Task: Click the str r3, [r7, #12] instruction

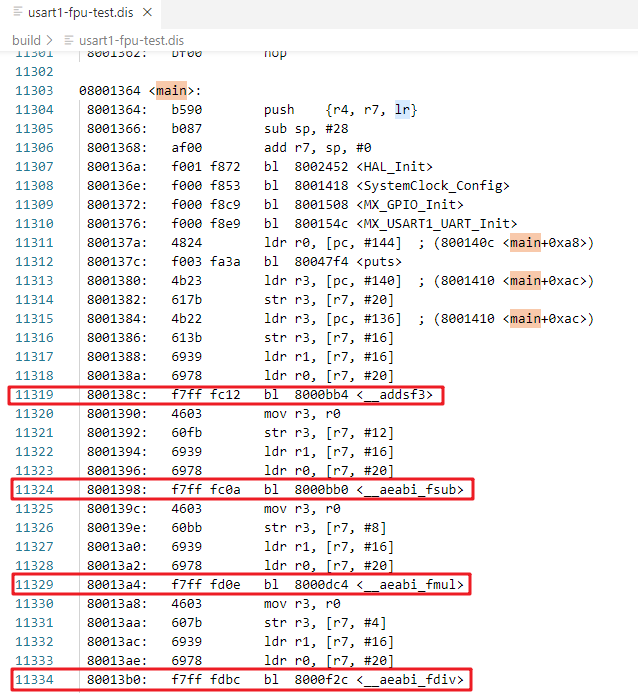Action: (329, 433)
